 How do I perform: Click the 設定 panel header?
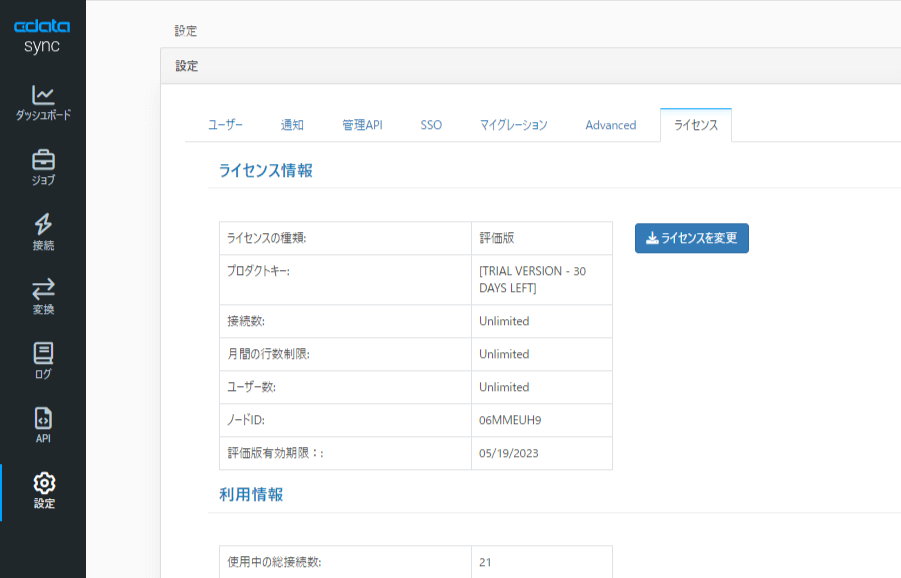[530, 66]
